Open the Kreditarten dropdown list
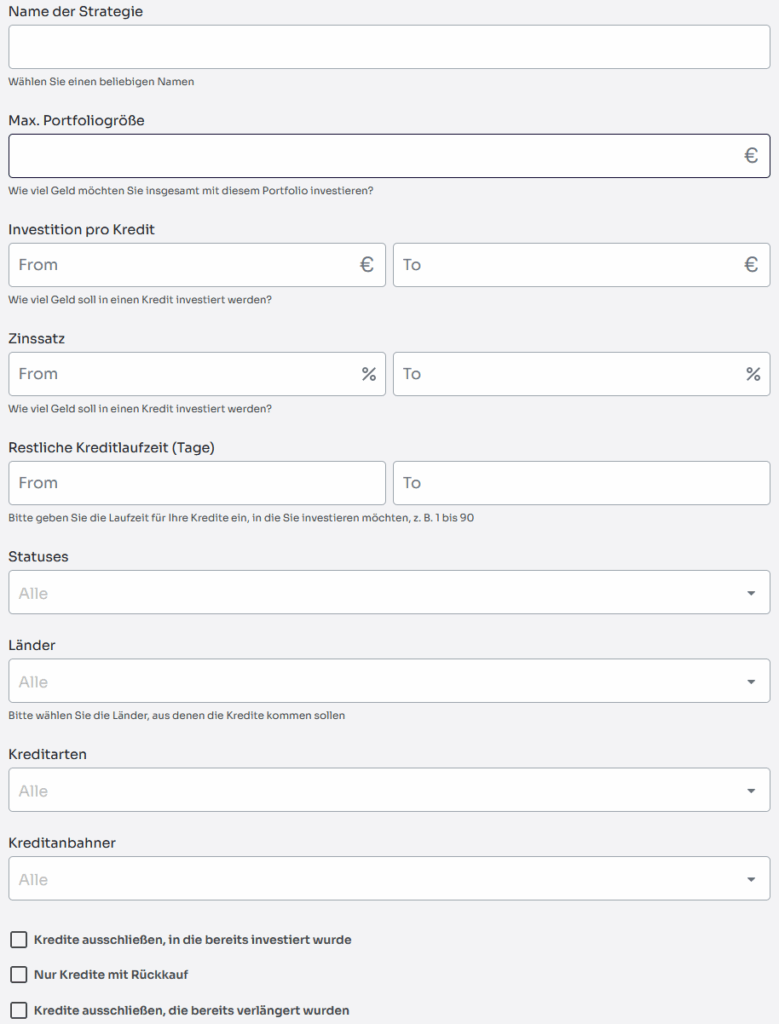 tap(389, 790)
